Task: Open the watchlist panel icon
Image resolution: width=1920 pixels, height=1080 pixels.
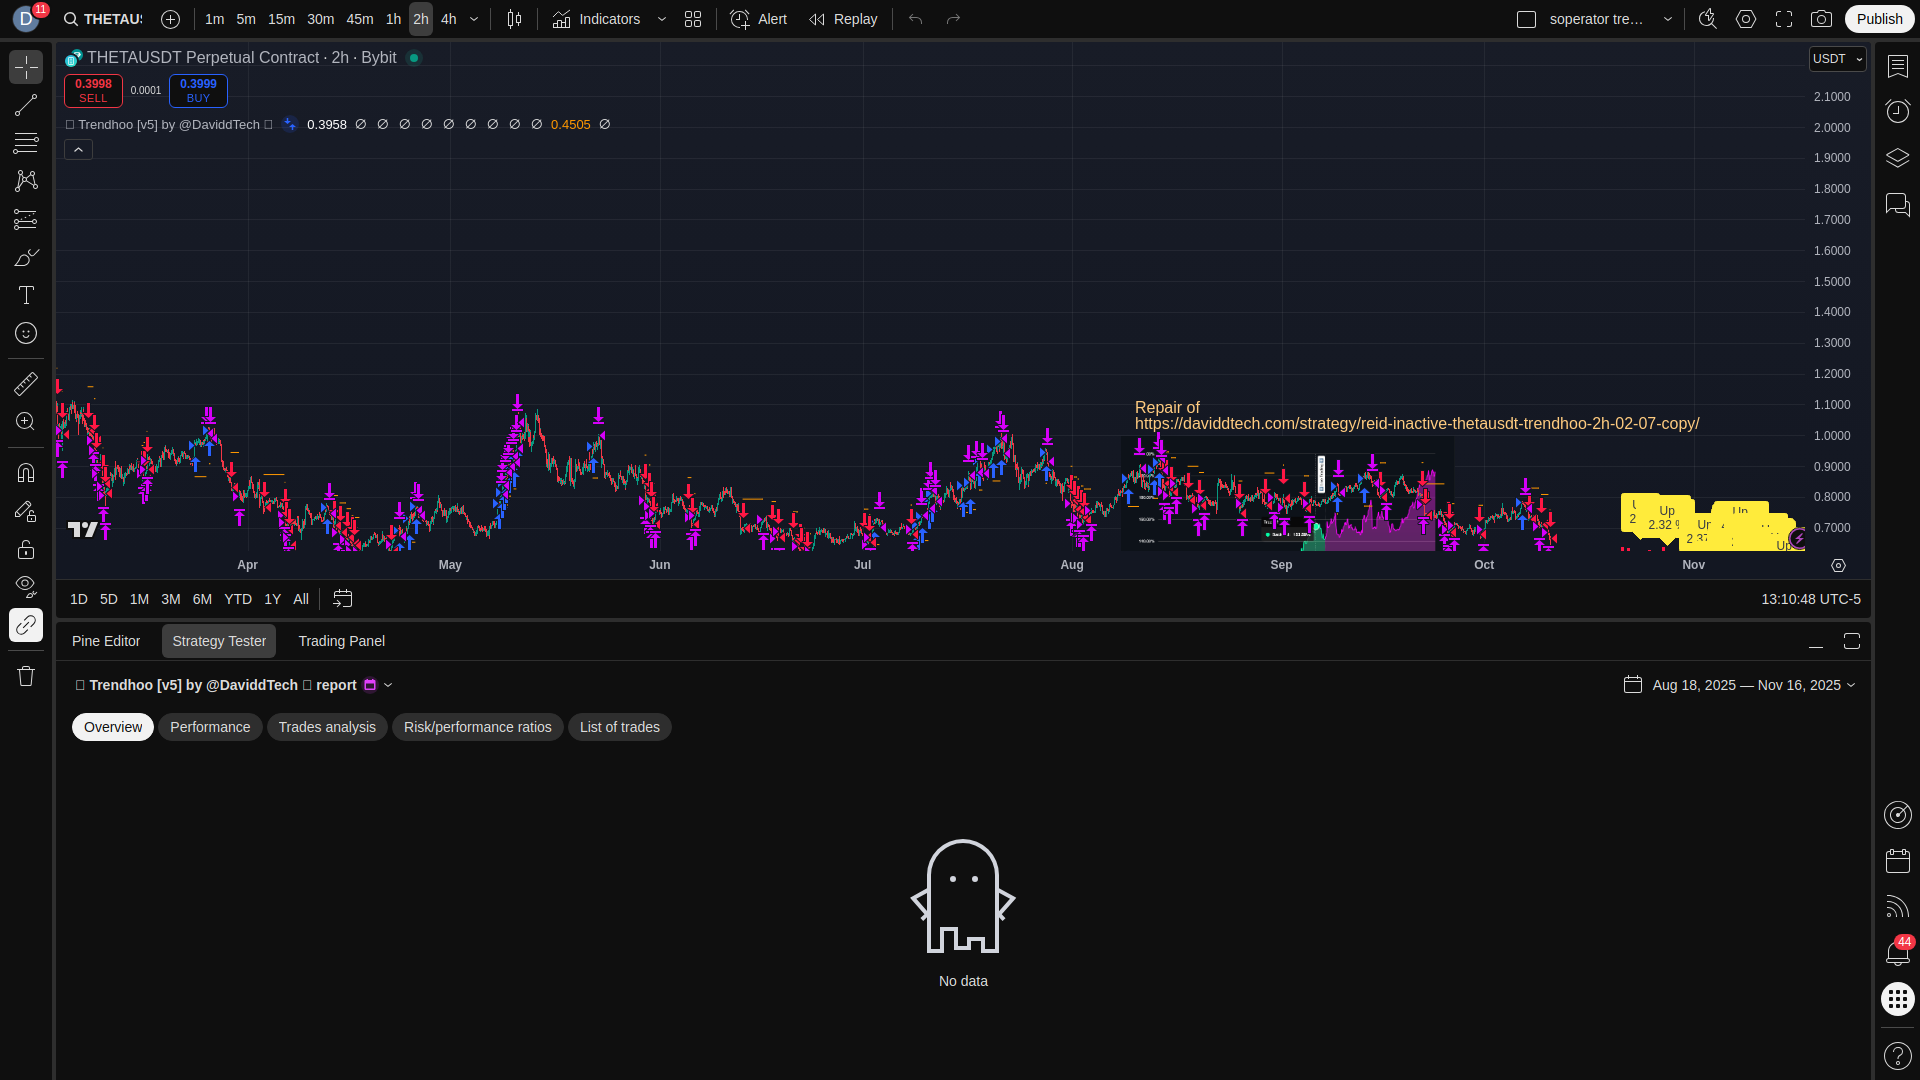Action: tap(1897, 66)
